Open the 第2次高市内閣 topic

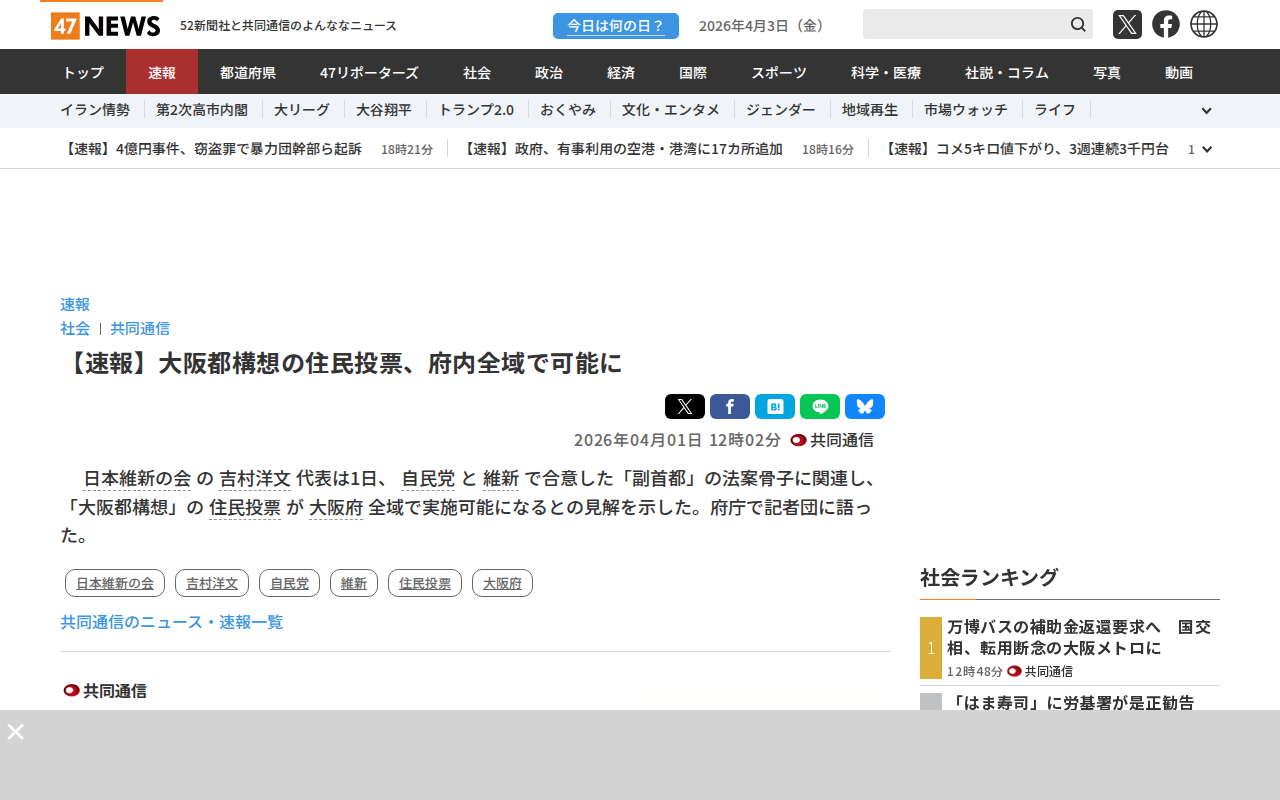[203, 110]
